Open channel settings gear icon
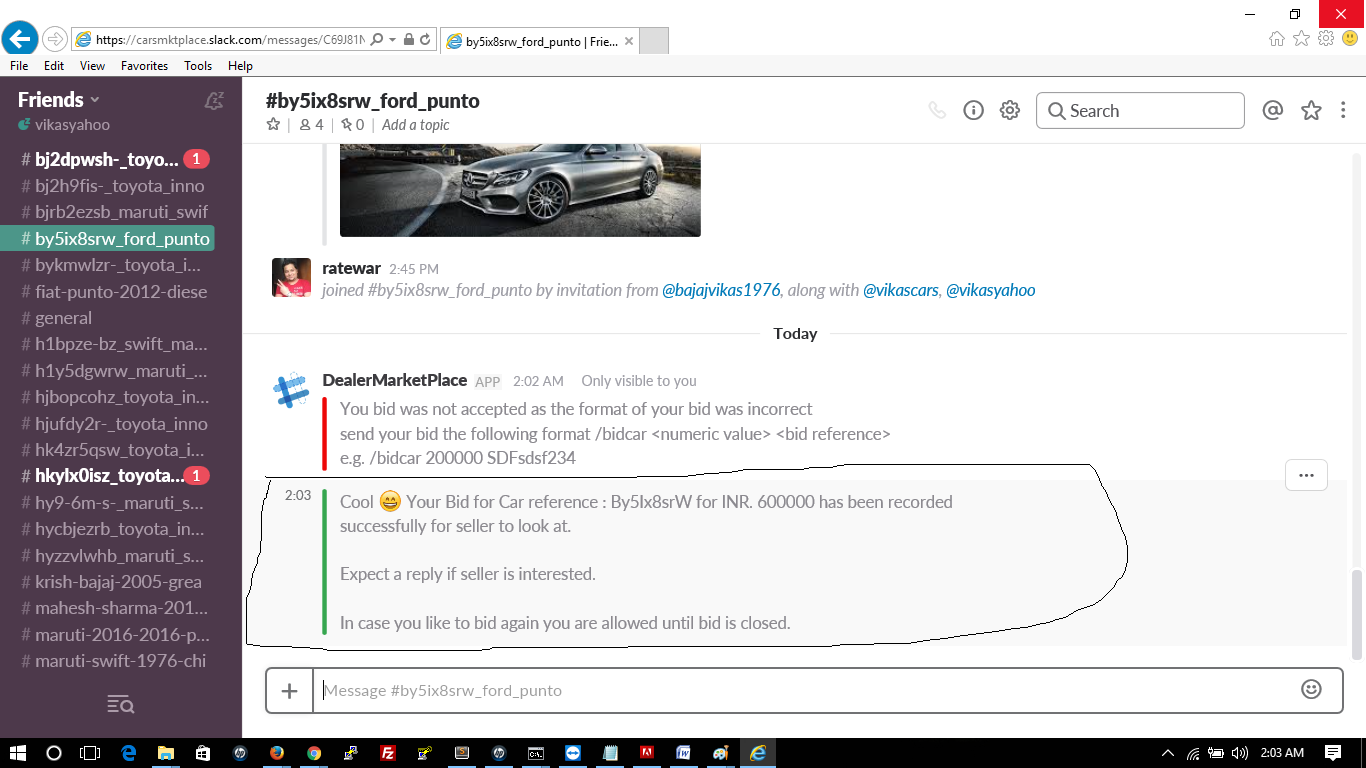 (x=1010, y=110)
